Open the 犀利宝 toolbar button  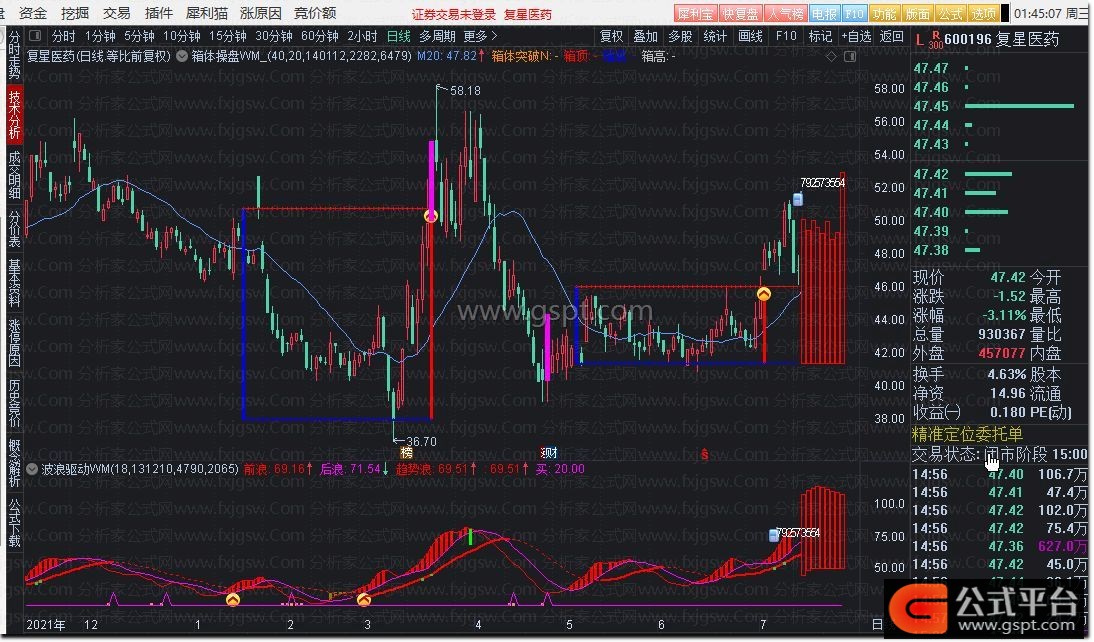(x=695, y=13)
